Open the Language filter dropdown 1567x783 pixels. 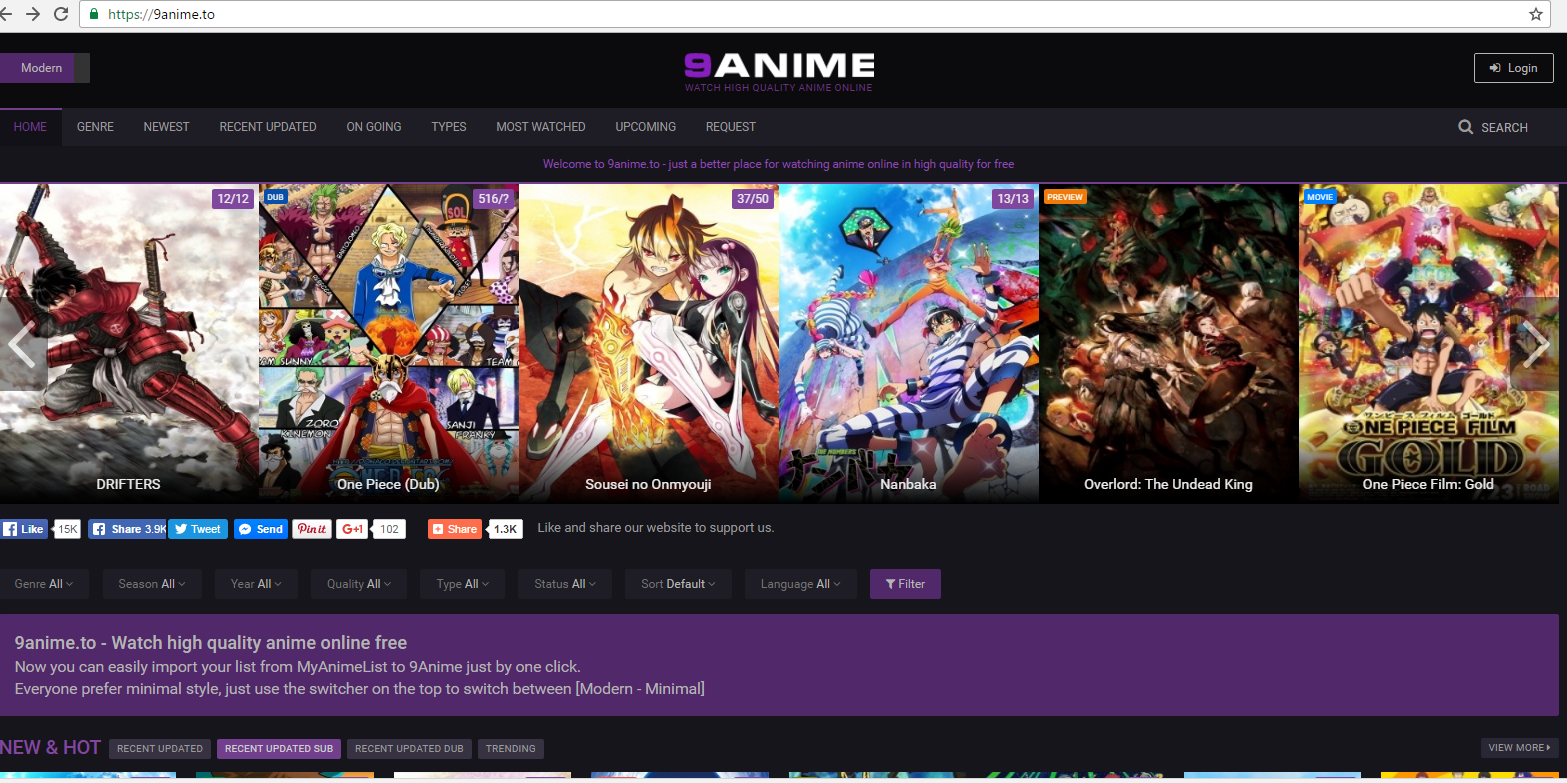[x=801, y=584]
